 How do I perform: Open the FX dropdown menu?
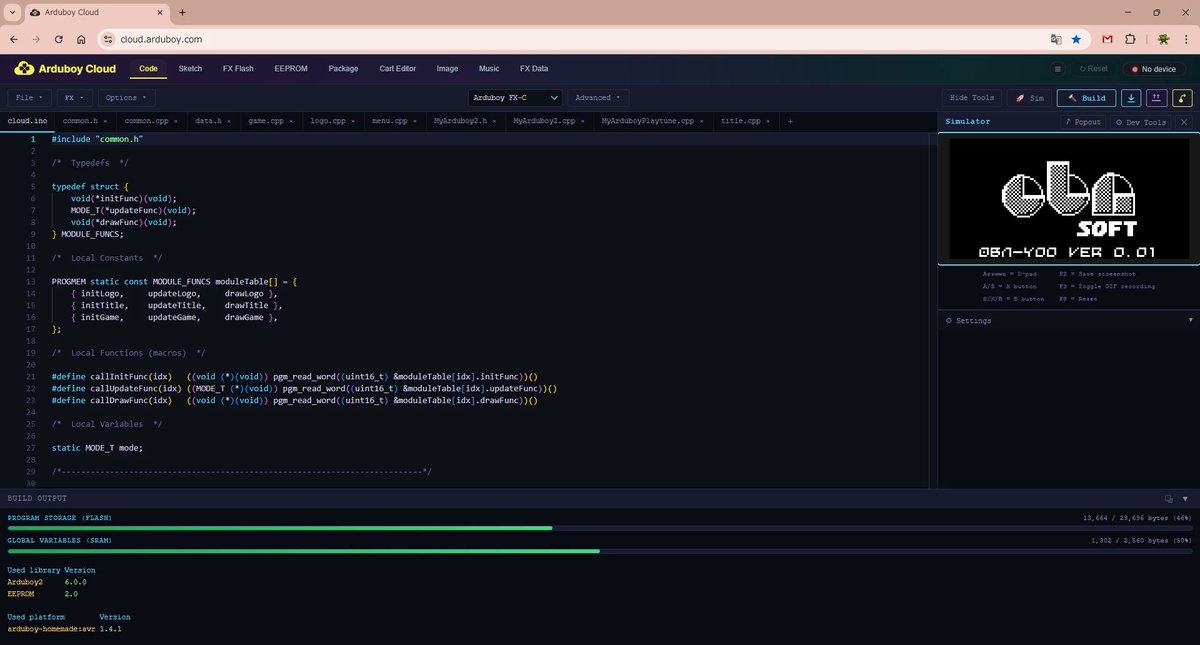[x=75, y=98]
